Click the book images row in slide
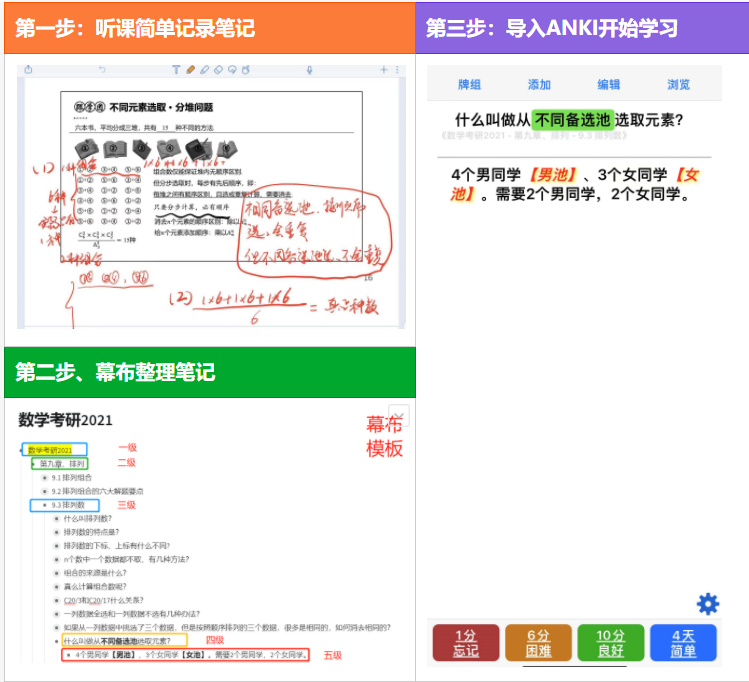 (156, 149)
